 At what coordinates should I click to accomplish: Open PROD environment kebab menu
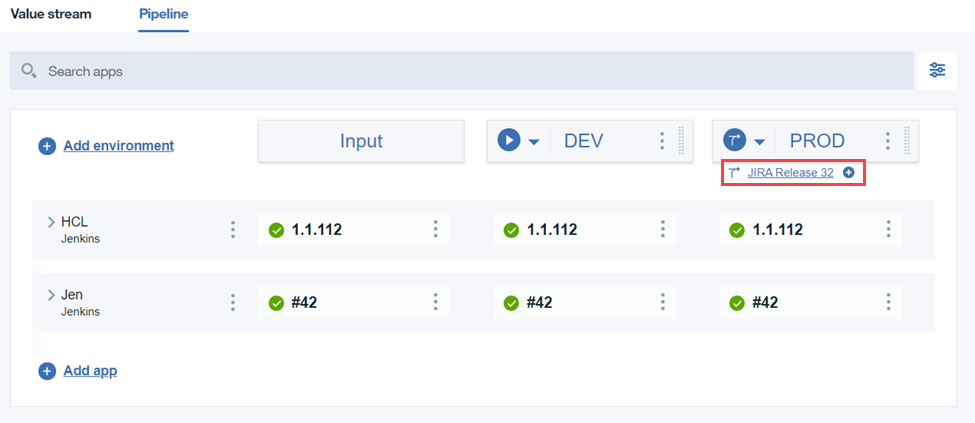[x=888, y=141]
